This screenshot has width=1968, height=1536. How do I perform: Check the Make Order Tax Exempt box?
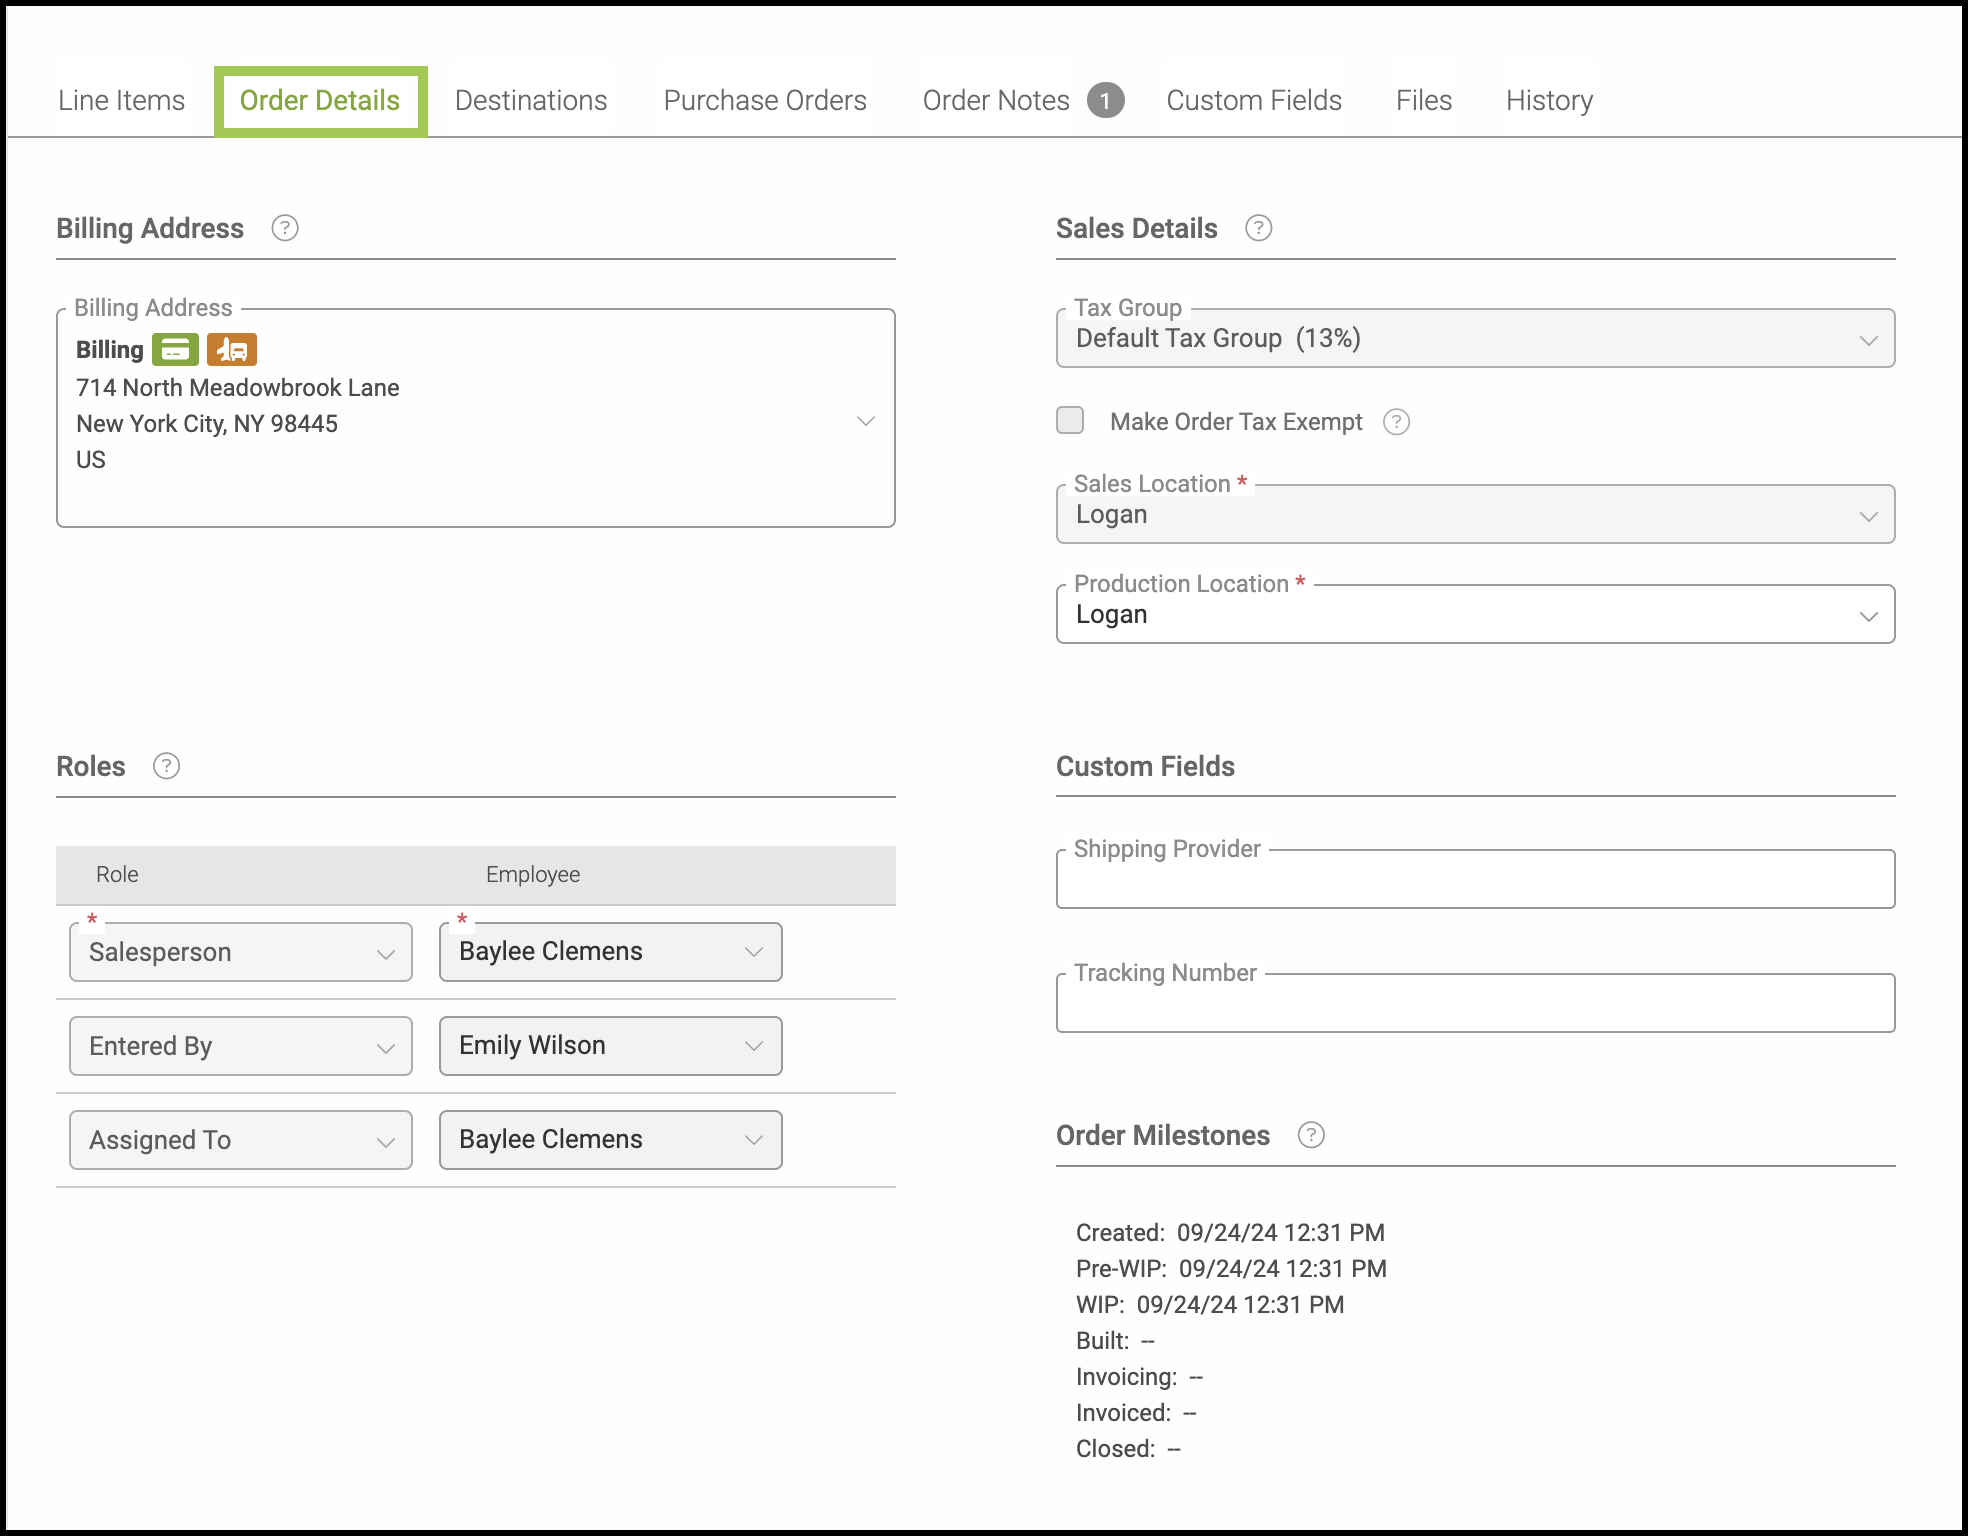(x=1070, y=420)
